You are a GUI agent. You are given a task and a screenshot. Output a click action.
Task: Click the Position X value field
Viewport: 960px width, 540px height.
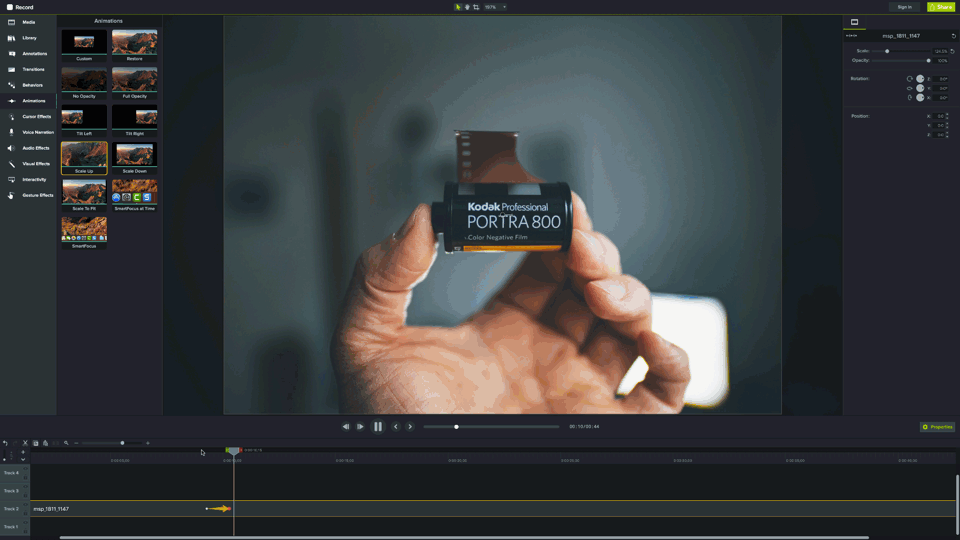coord(939,116)
